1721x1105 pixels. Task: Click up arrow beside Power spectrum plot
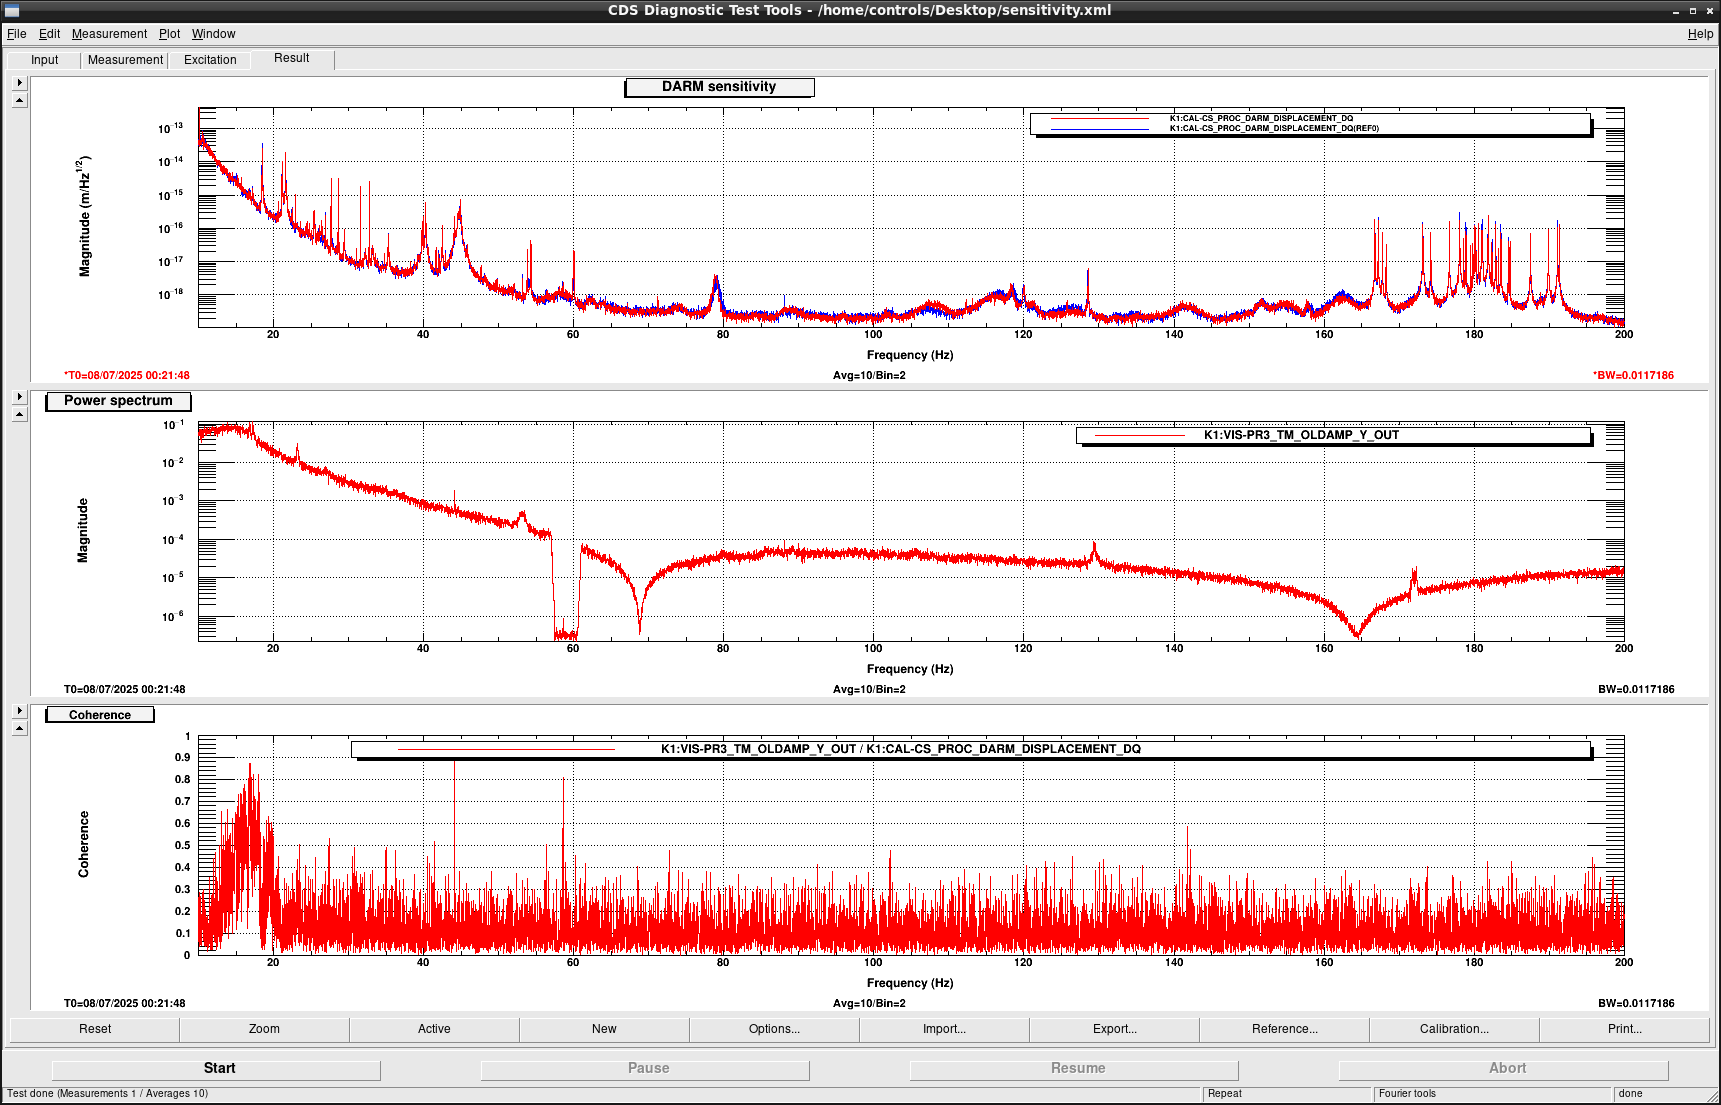19,415
